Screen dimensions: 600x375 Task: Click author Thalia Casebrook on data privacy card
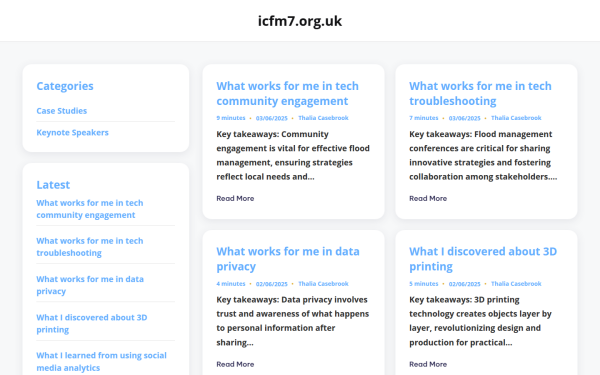click(323, 284)
